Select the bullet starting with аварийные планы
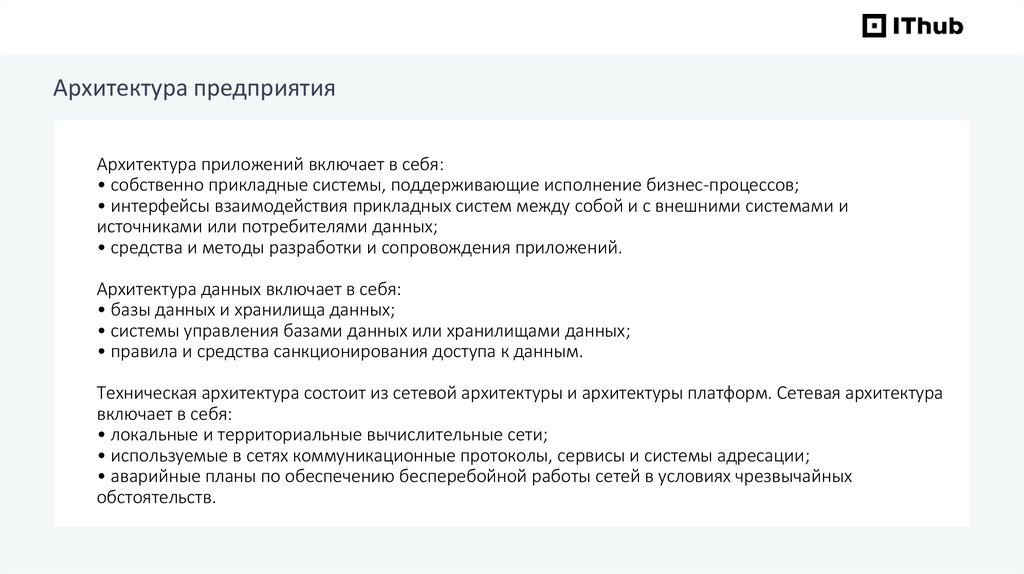 (x=474, y=476)
